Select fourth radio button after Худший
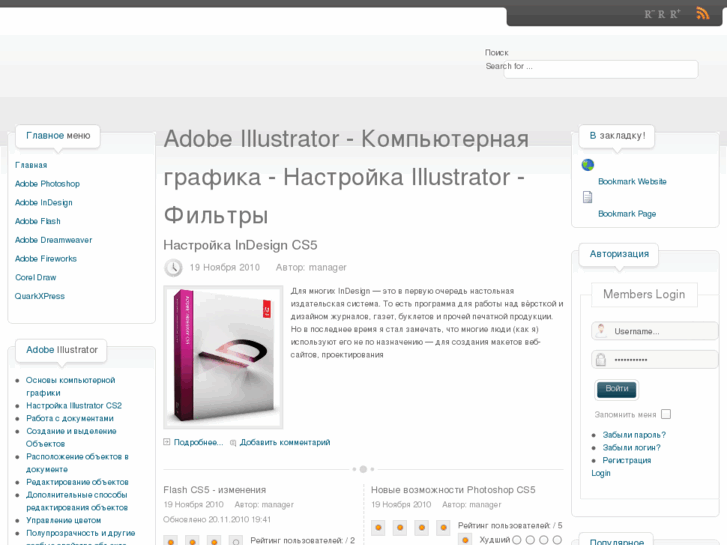Viewport: 727px width, 545px height. [x=557, y=540]
